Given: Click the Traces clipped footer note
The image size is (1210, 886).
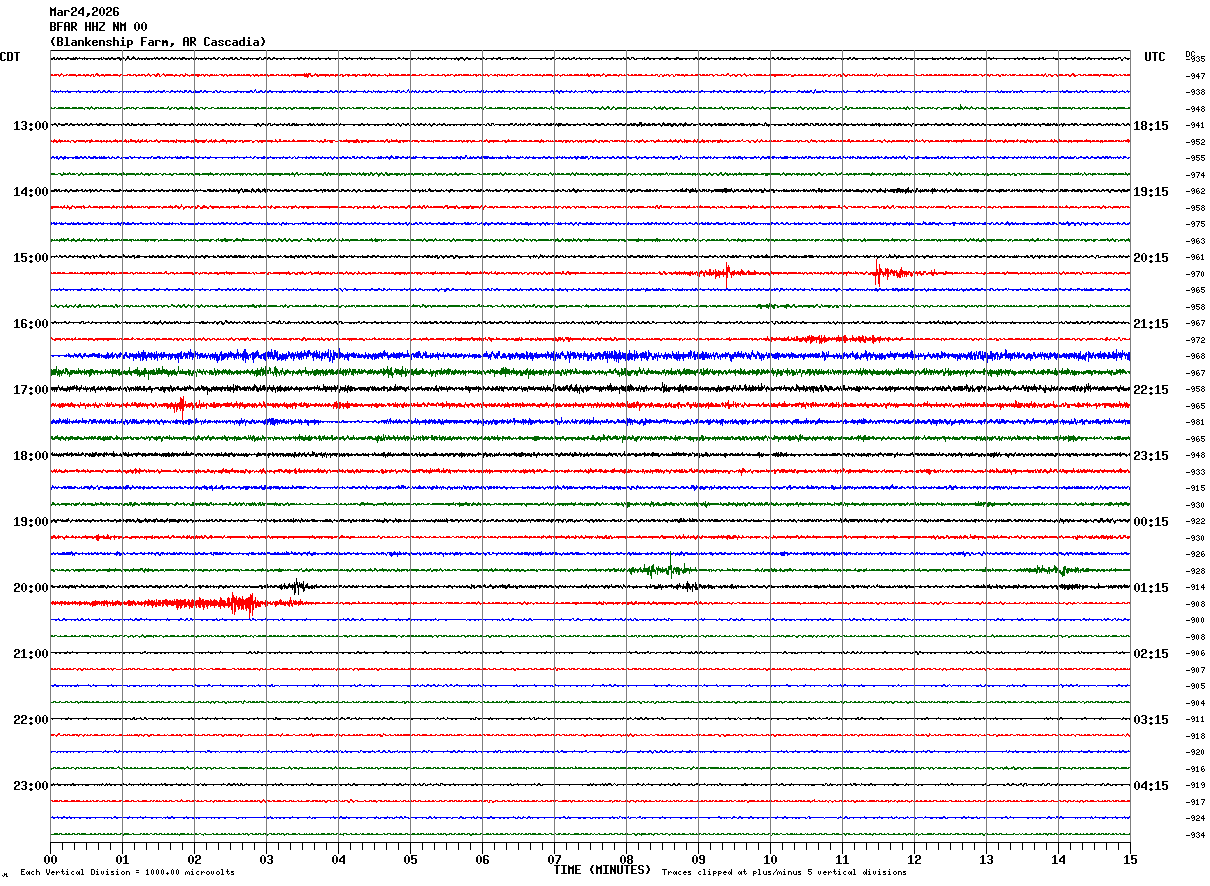Looking at the screenshot, I should [x=784, y=872].
